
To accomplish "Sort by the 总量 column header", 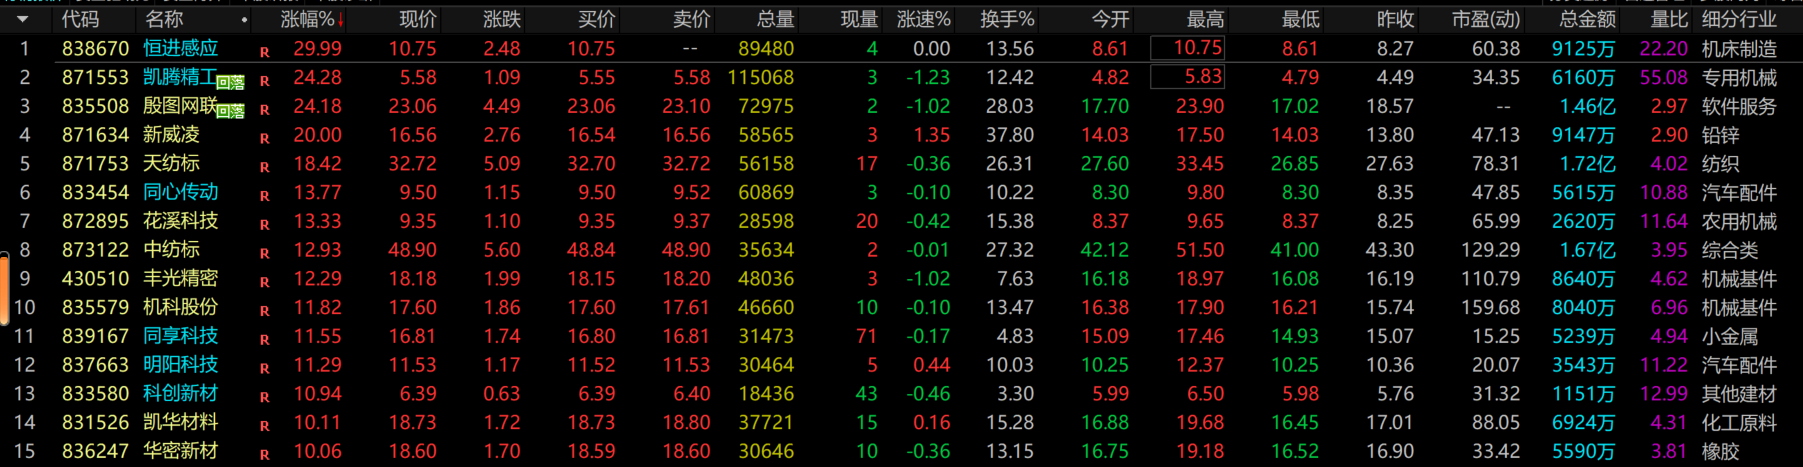I will 775,19.
